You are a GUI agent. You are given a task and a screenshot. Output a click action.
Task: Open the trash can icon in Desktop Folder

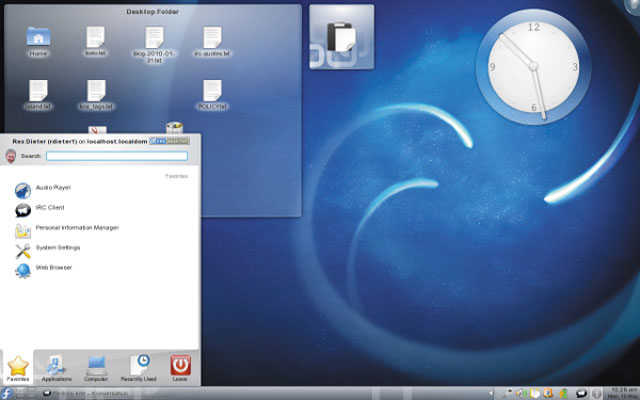(x=174, y=127)
